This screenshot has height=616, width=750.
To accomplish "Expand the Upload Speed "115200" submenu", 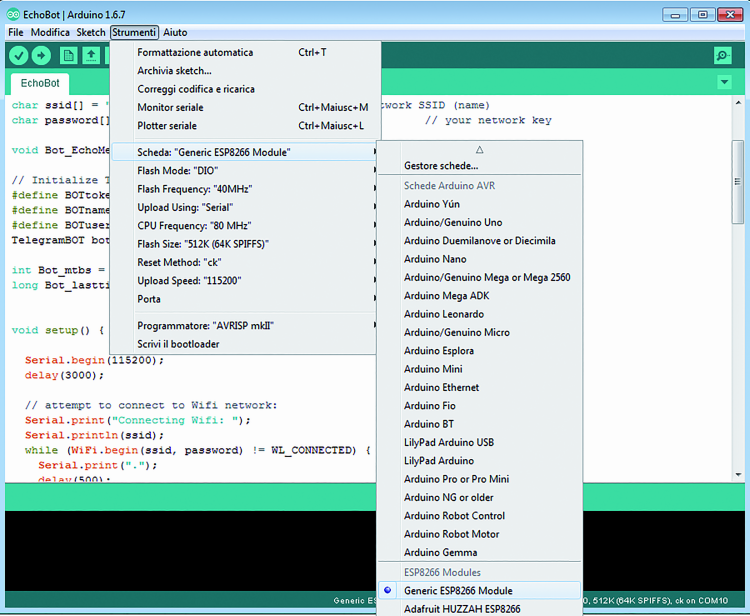I will tap(189, 281).
